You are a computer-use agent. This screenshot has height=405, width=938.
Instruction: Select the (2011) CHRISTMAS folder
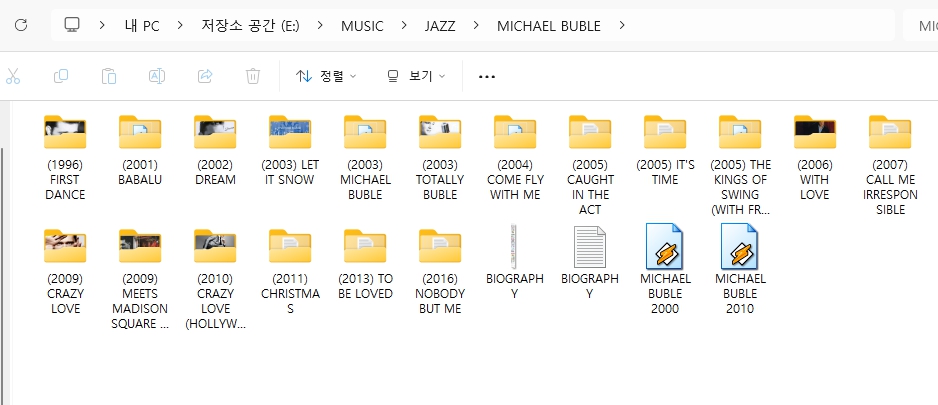[x=290, y=272]
